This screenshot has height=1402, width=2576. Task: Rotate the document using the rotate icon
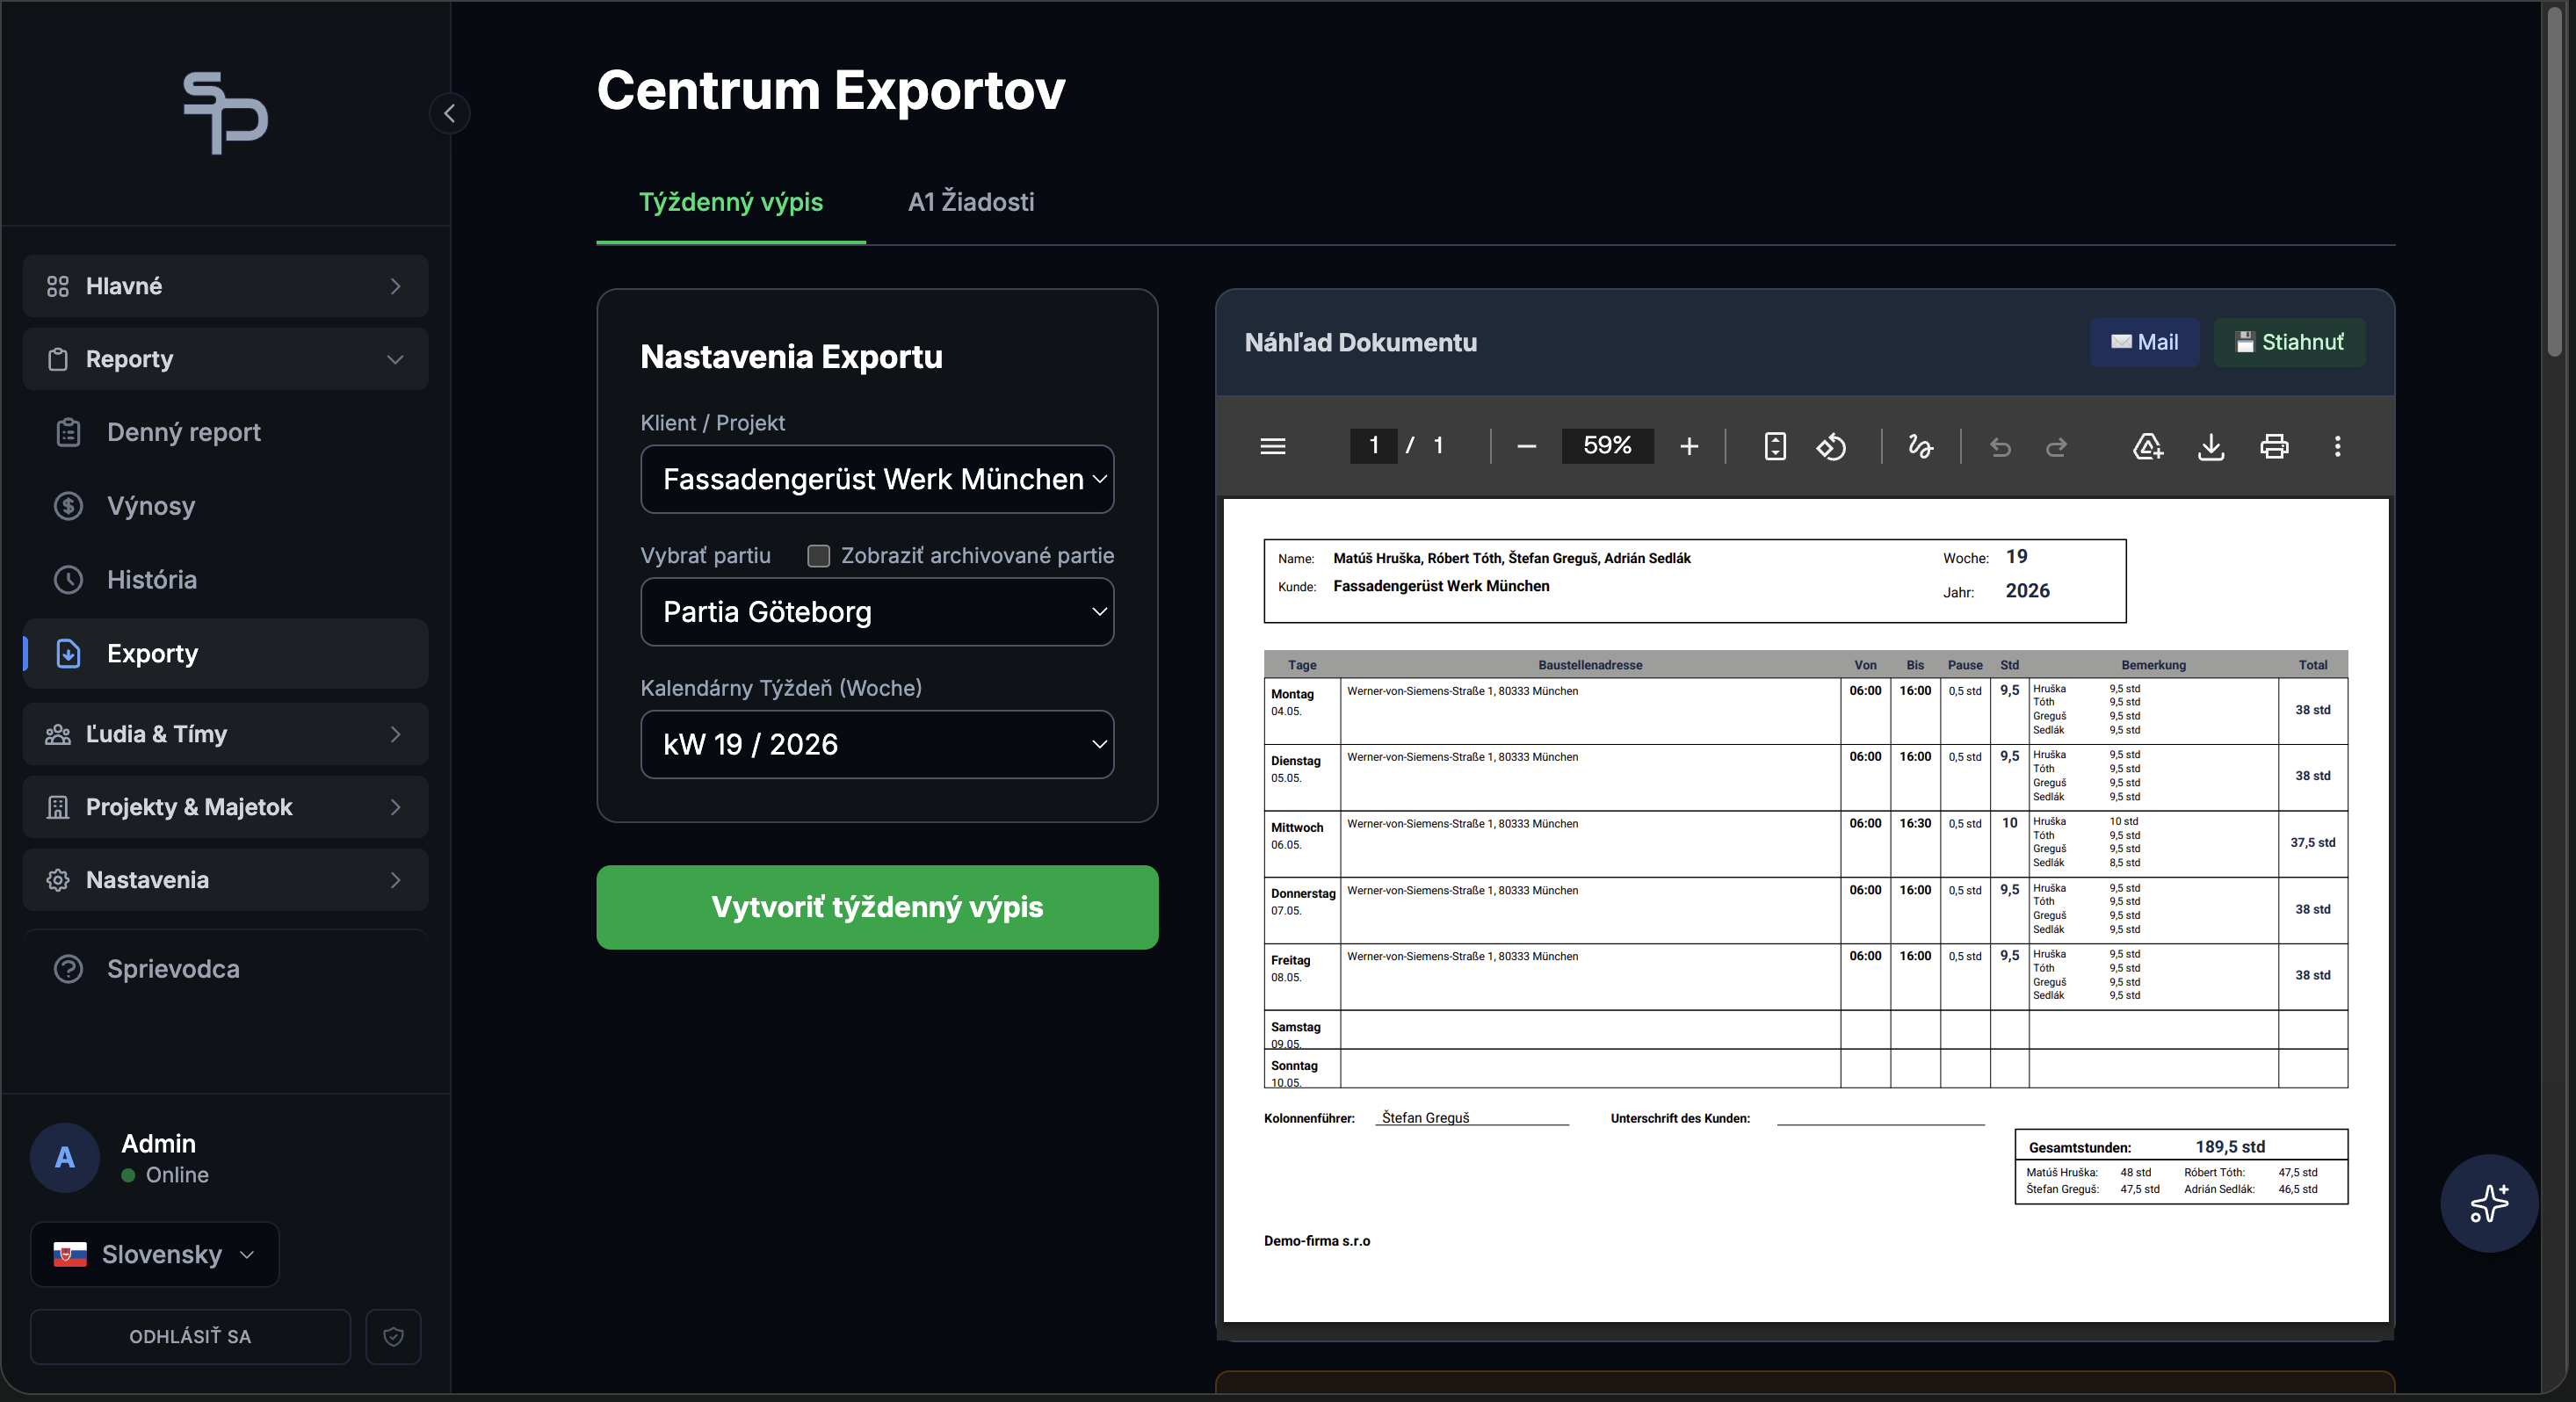click(x=1831, y=446)
